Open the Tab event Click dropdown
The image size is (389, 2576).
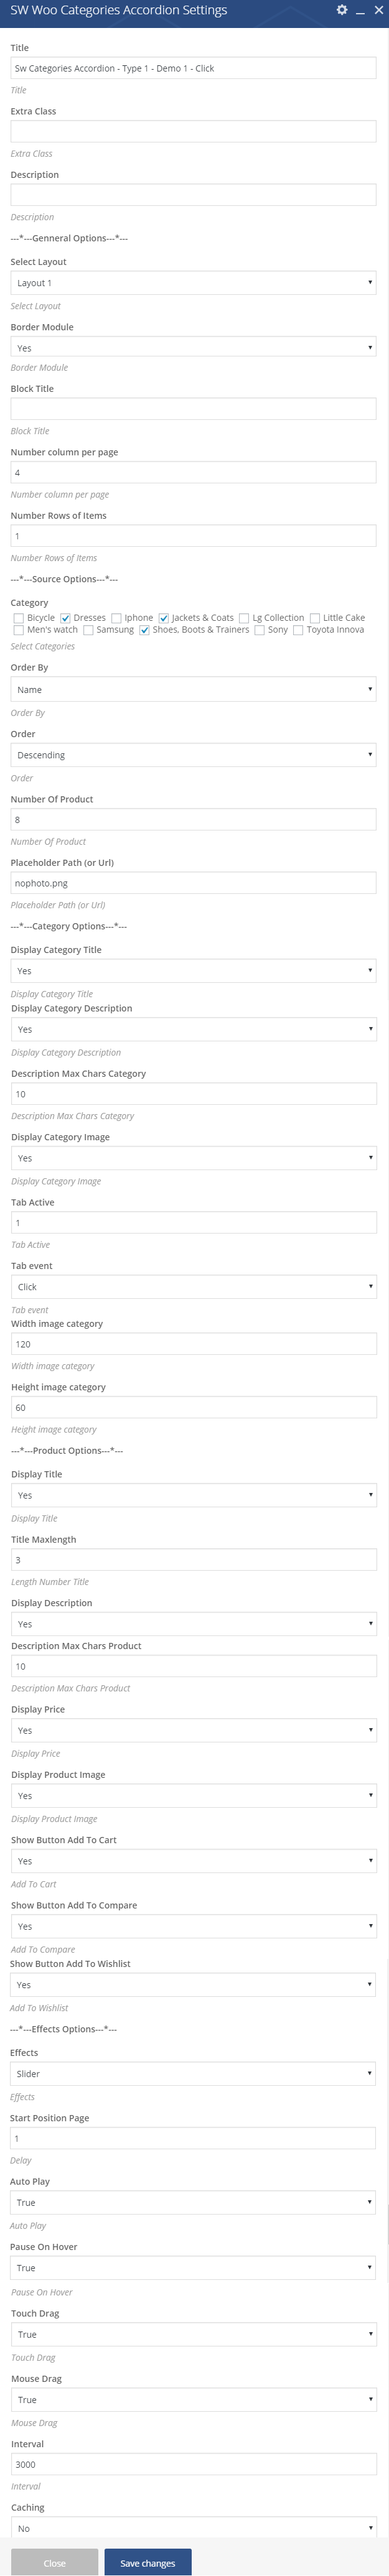click(193, 1287)
